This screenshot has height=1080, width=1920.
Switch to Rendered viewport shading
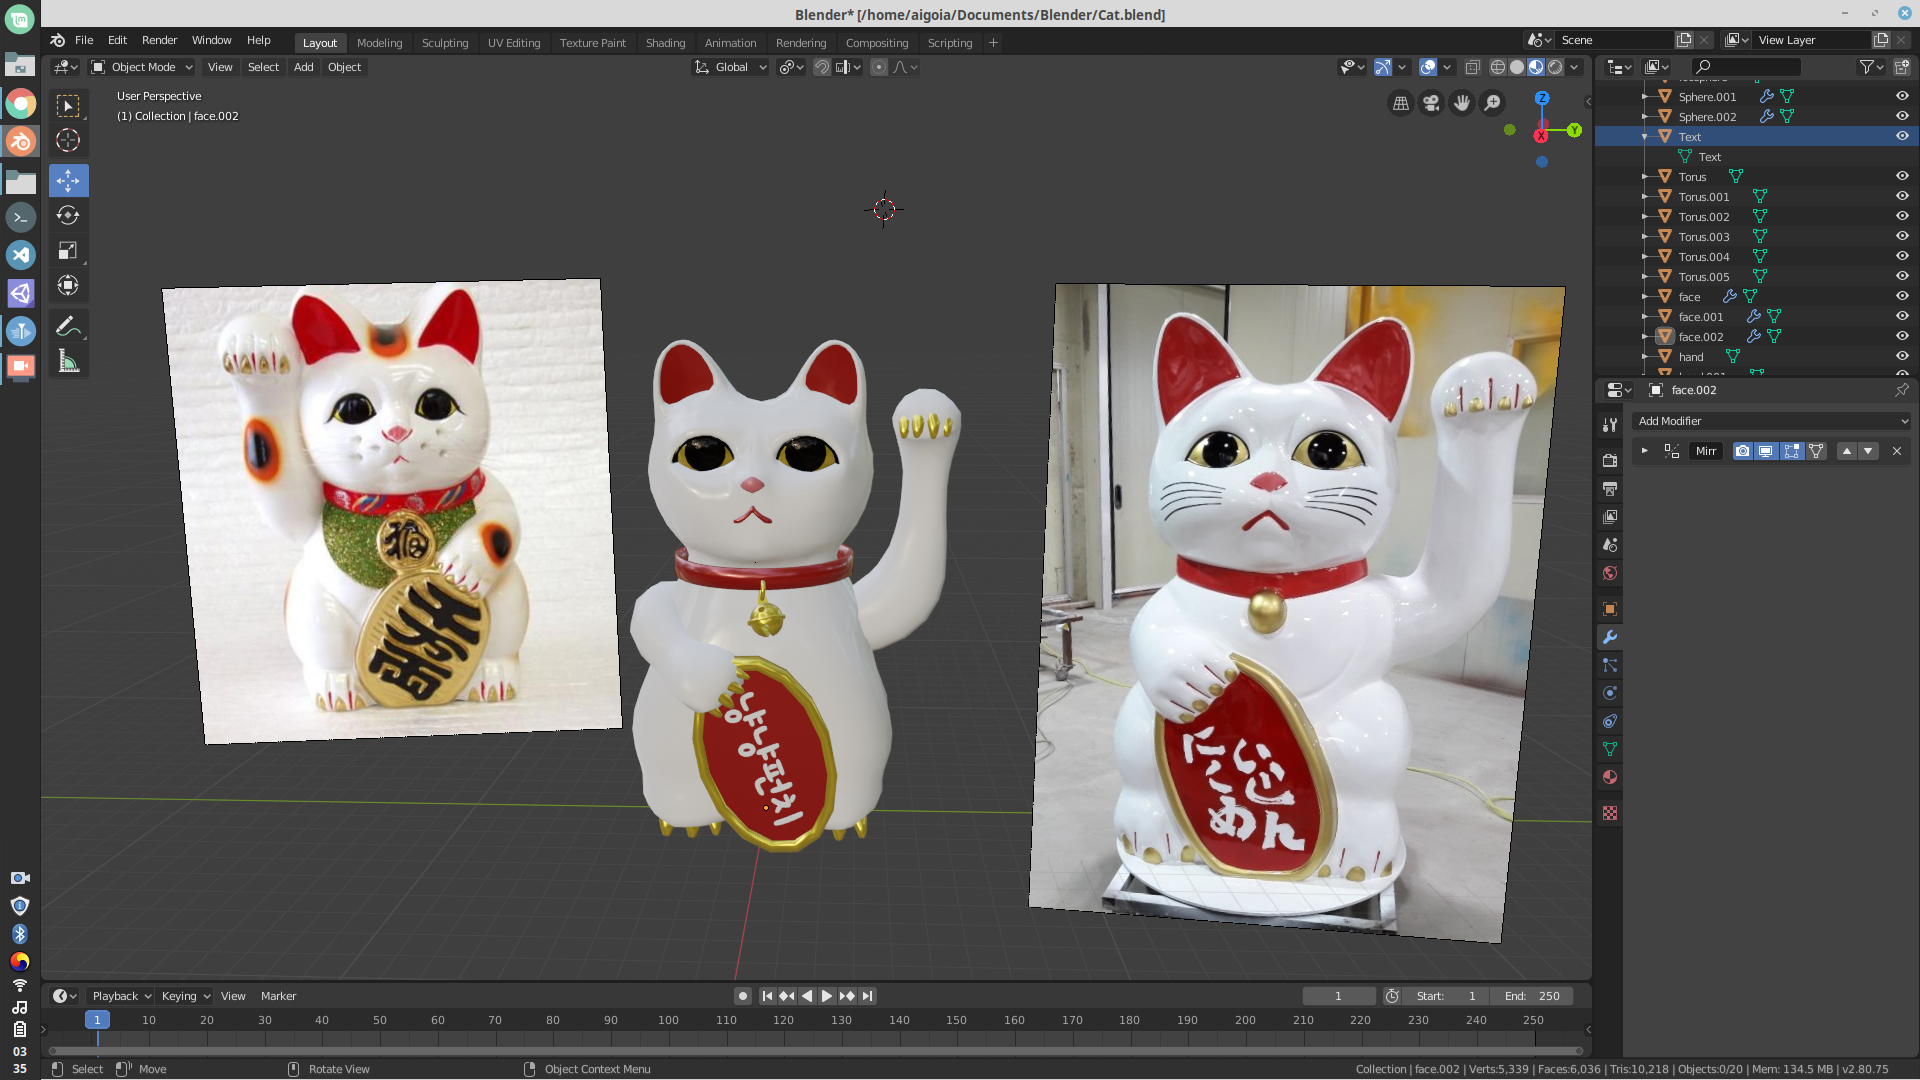(x=1555, y=67)
